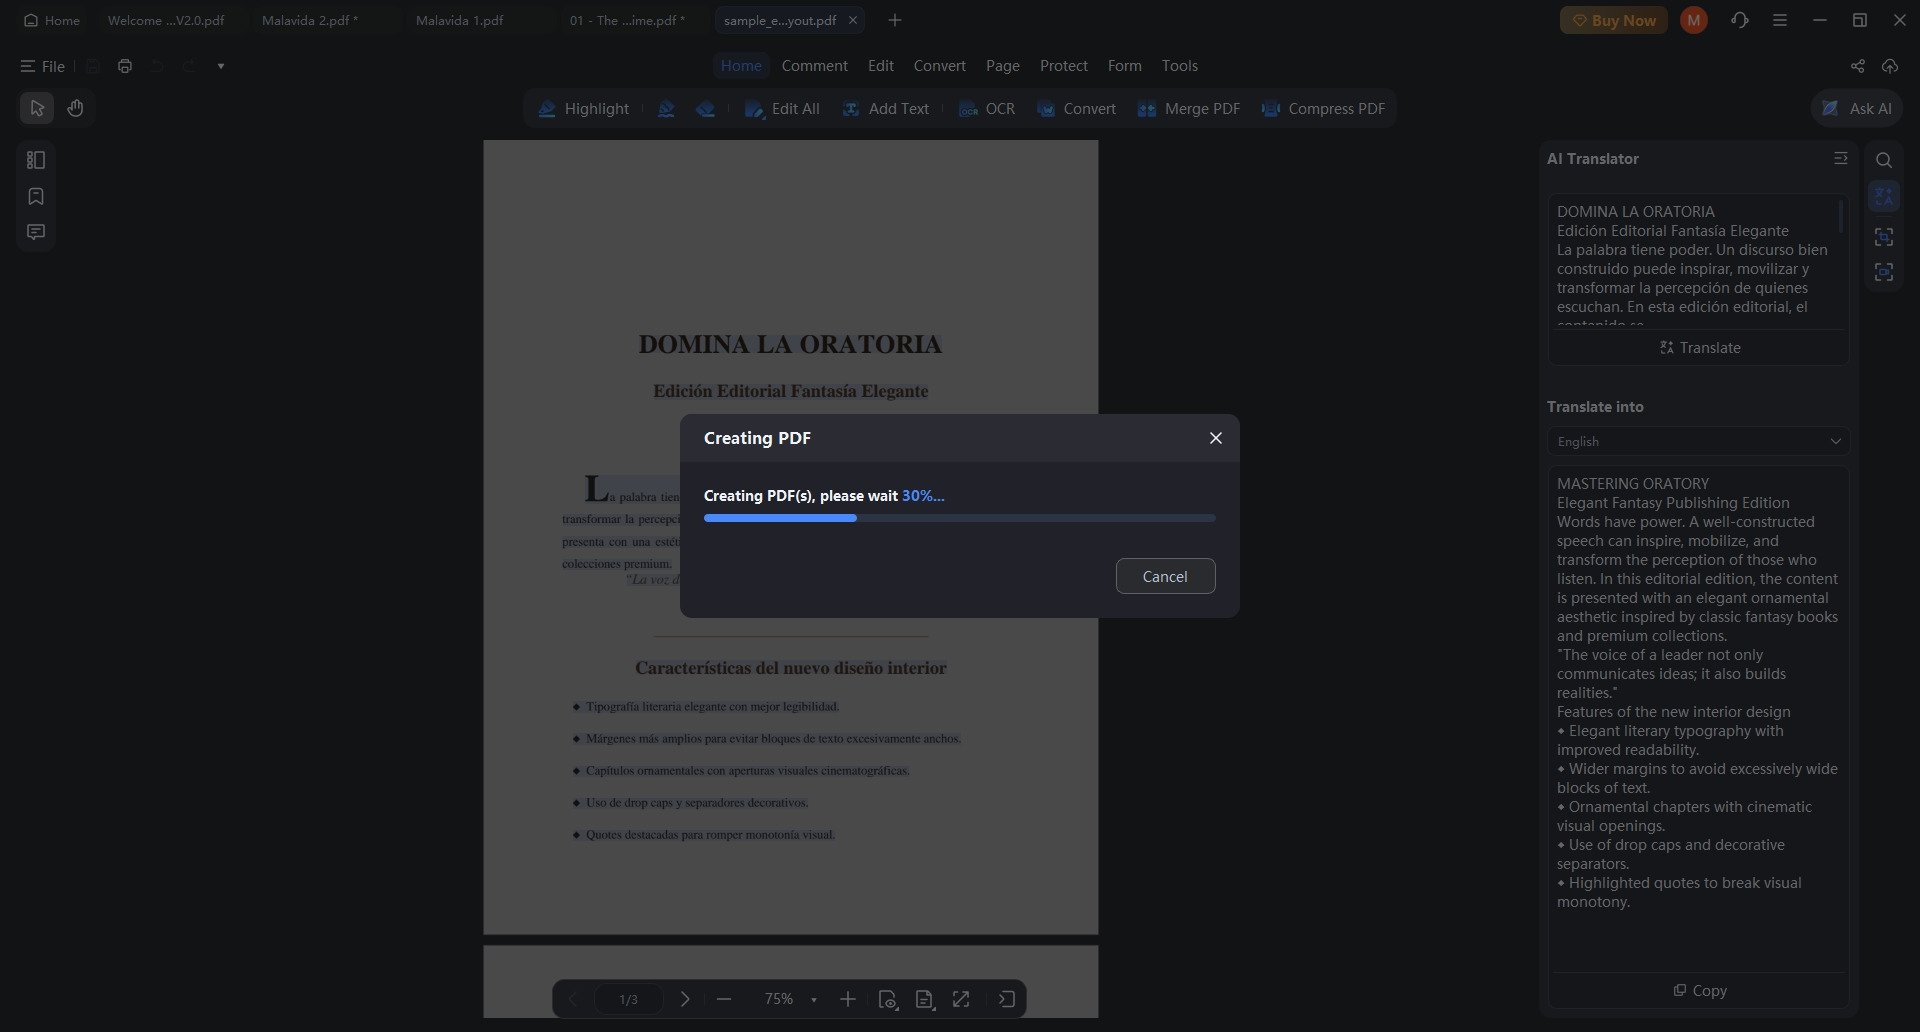Screen dimensions: 1920x1032
Task: Collapse the AI Translator panel icon
Action: tap(1840, 158)
